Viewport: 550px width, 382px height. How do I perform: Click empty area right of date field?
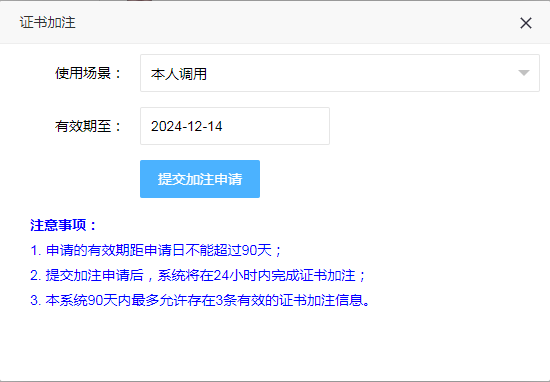pyautogui.click(x=435, y=126)
